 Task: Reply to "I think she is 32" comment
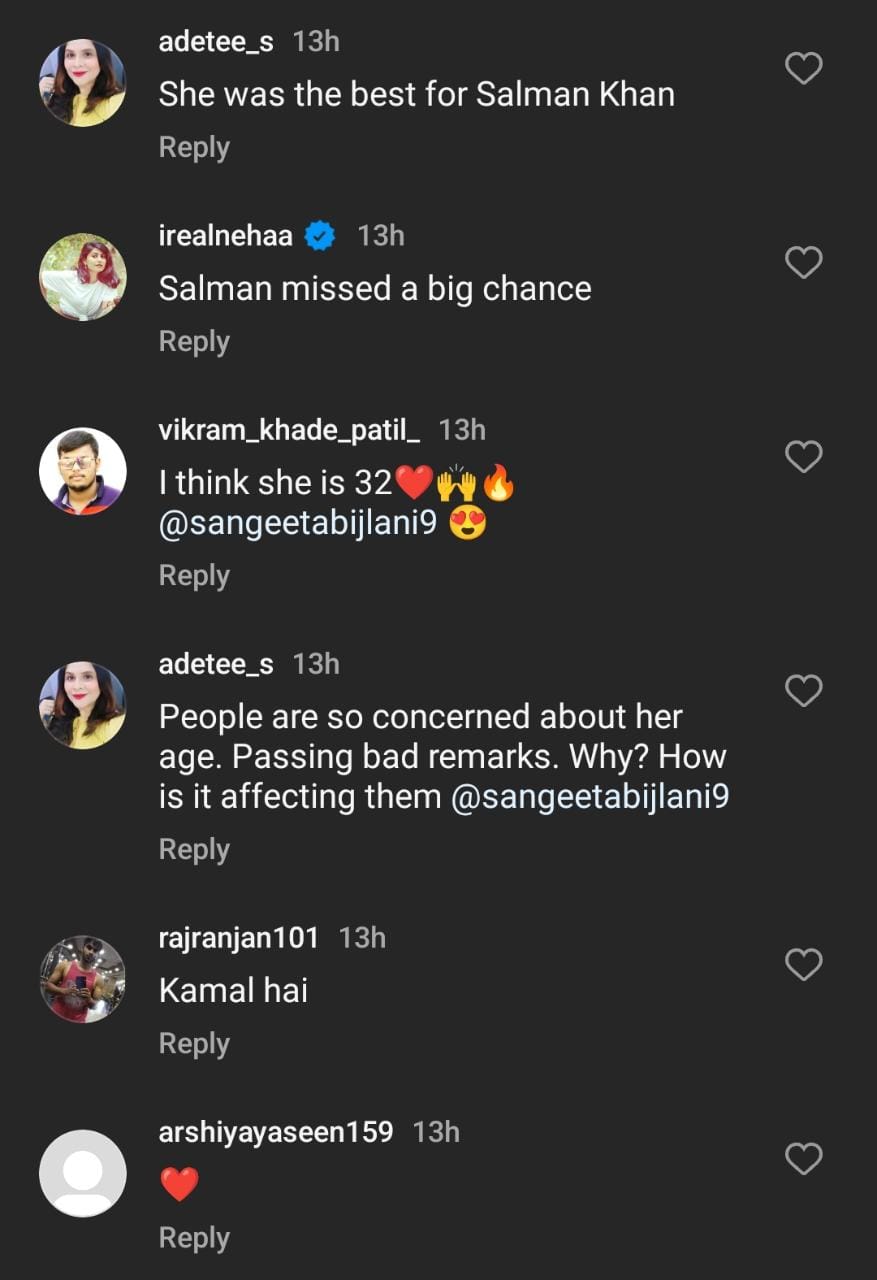pos(194,576)
